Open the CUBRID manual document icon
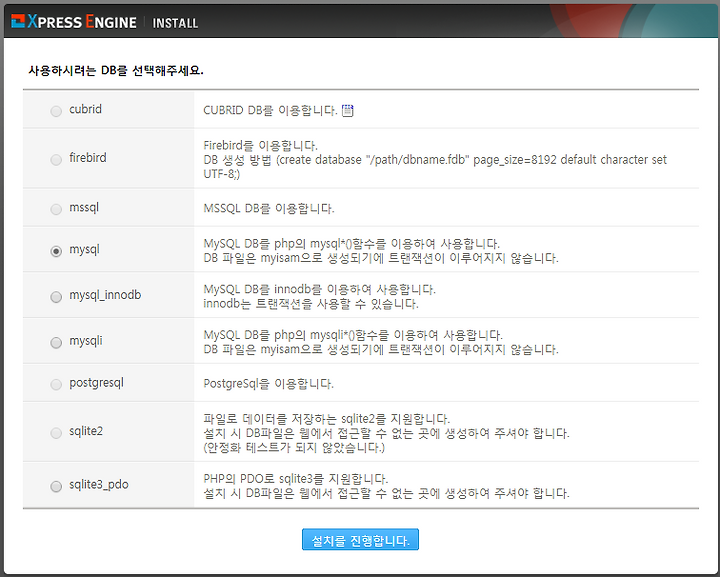The width and height of the screenshot is (720, 577). [x=348, y=111]
